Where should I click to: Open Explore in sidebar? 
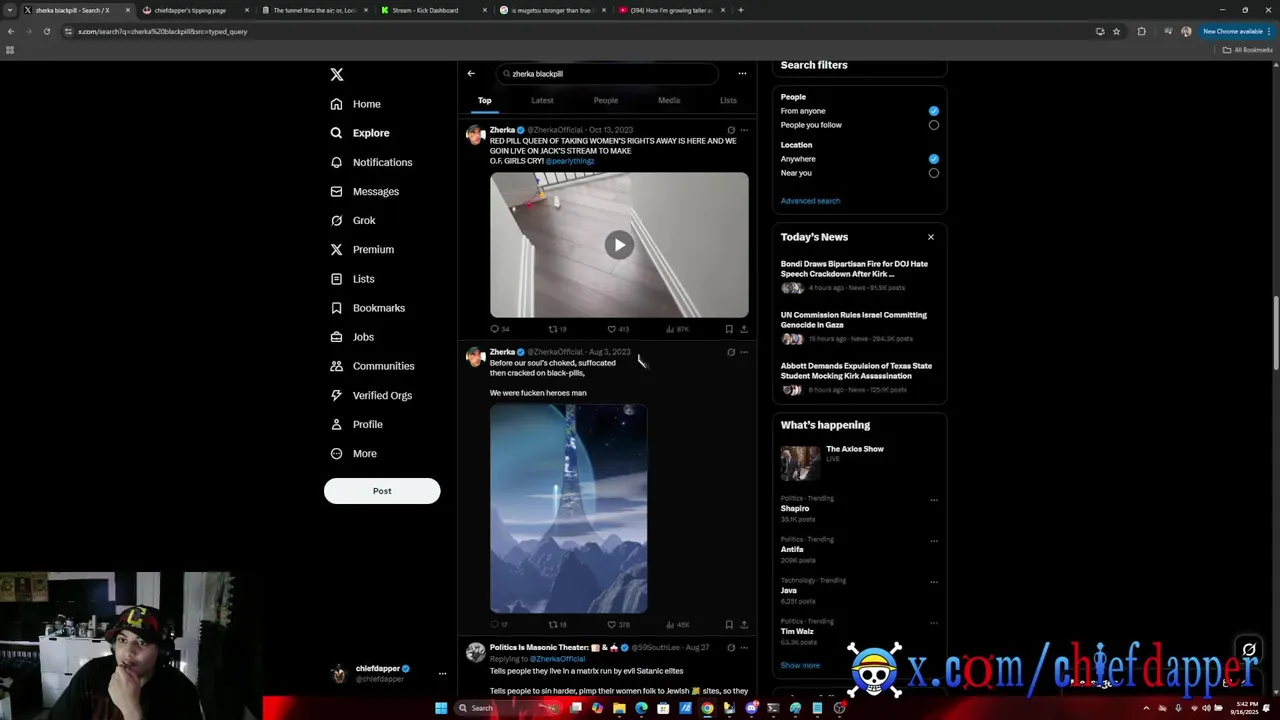pyautogui.click(x=360, y=133)
